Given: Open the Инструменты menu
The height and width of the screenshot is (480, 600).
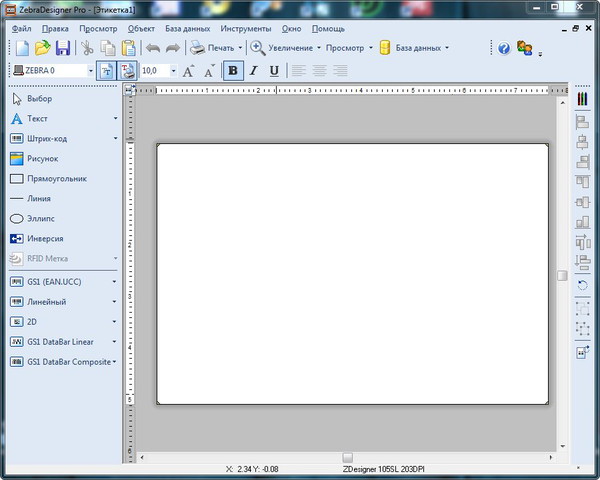Looking at the screenshot, I should point(245,29).
